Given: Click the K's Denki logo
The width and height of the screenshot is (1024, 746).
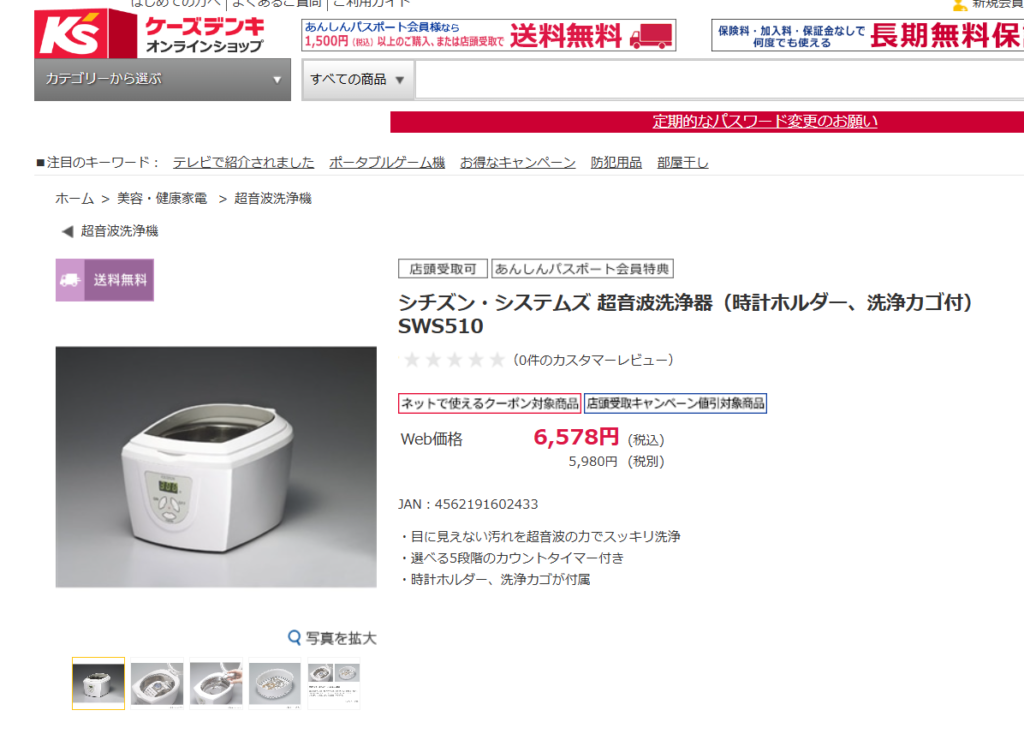Looking at the screenshot, I should pyautogui.click(x=150, y=33).
